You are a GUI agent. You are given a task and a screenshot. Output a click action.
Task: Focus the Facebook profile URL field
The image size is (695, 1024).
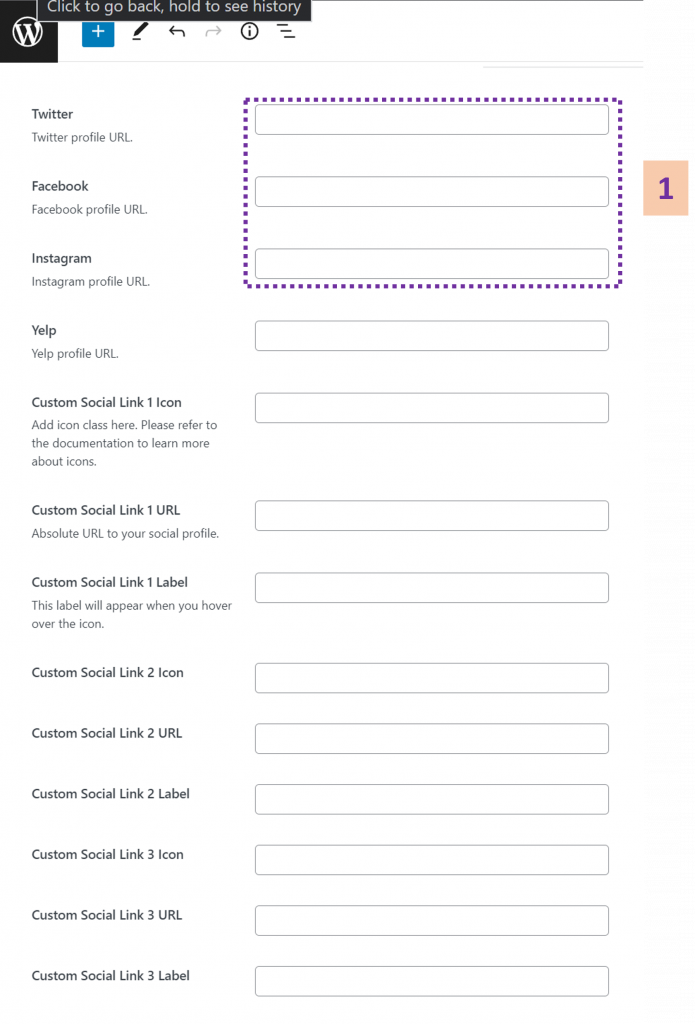(x=431, y=192)
